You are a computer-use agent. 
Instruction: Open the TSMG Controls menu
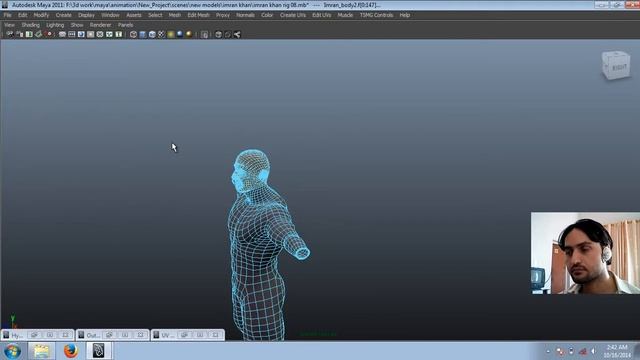pos(376,15)
